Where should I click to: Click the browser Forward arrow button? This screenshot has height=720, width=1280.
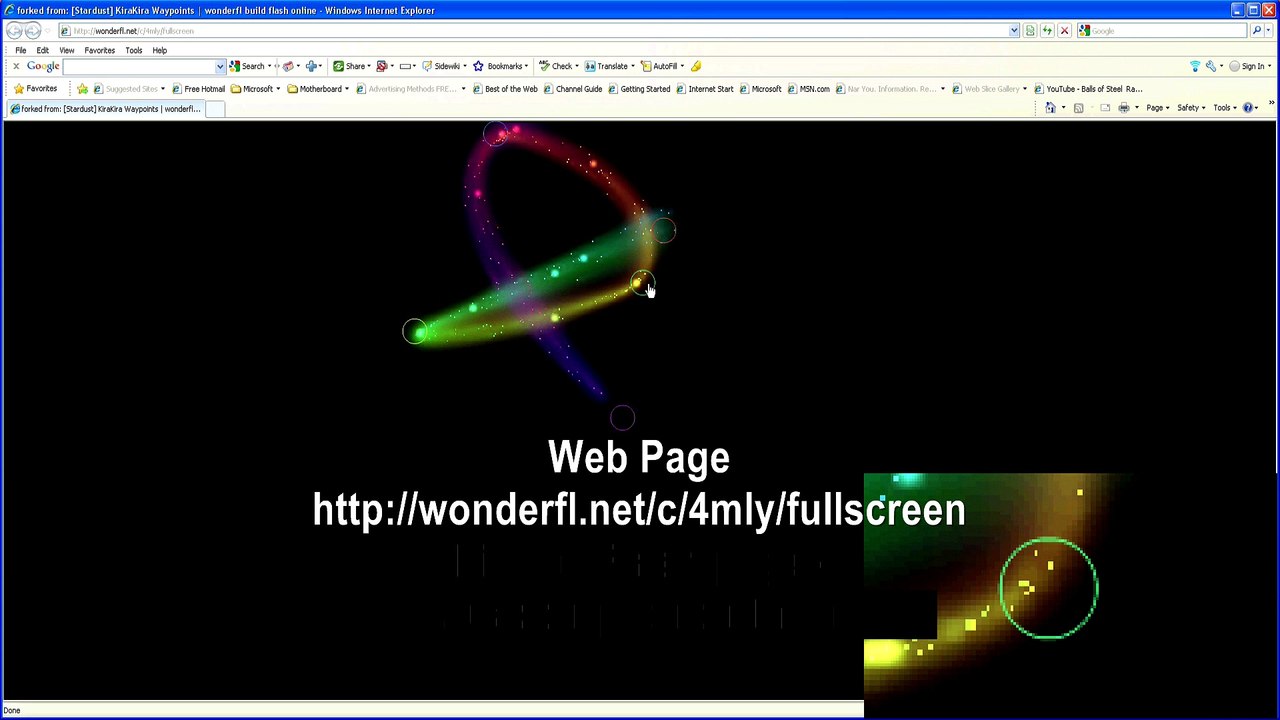(x=33, y=31)
